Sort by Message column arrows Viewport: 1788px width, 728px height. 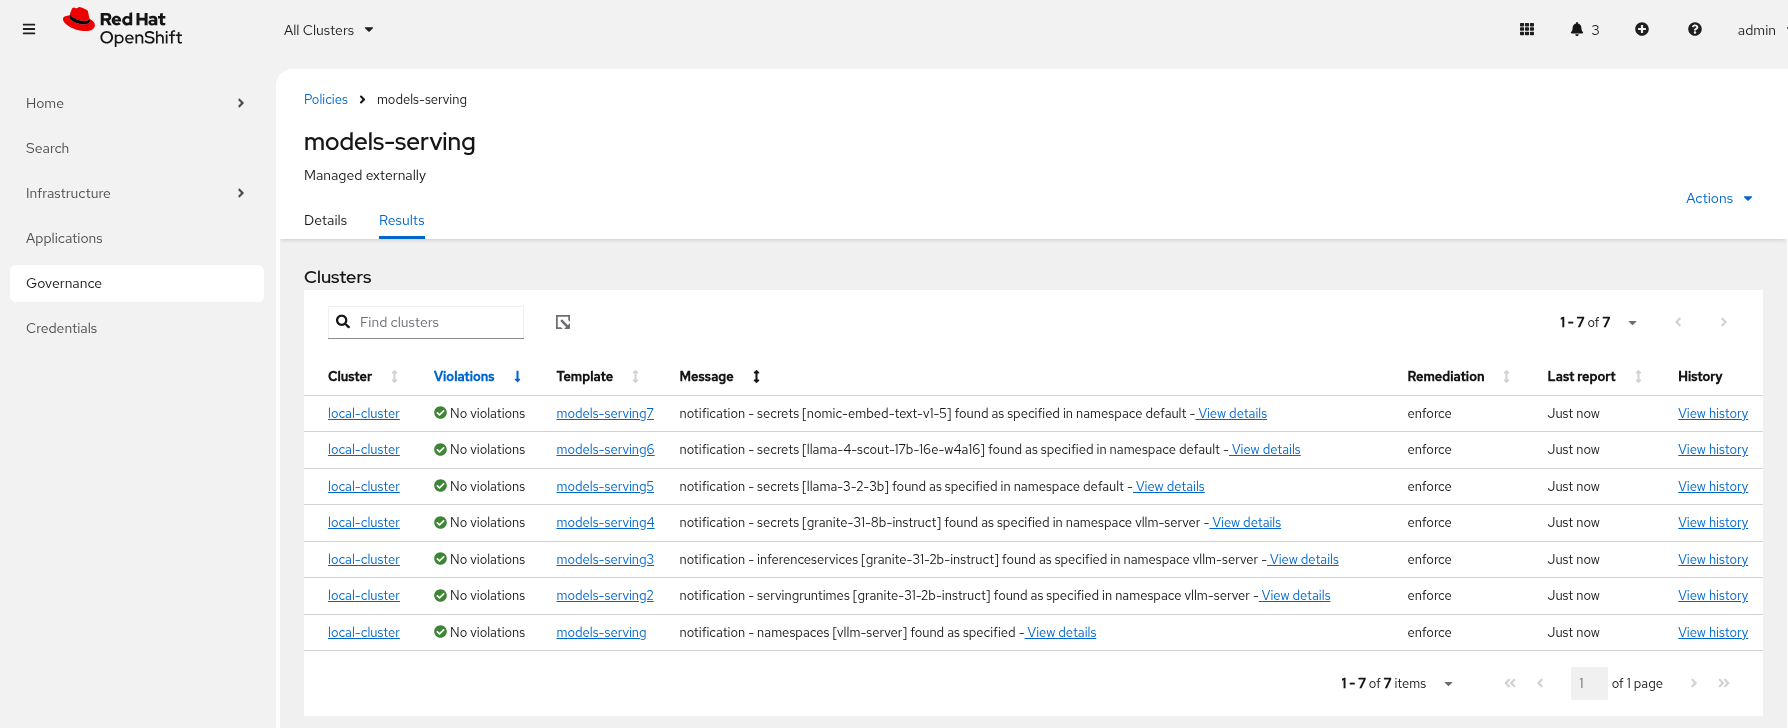[756, 377]
